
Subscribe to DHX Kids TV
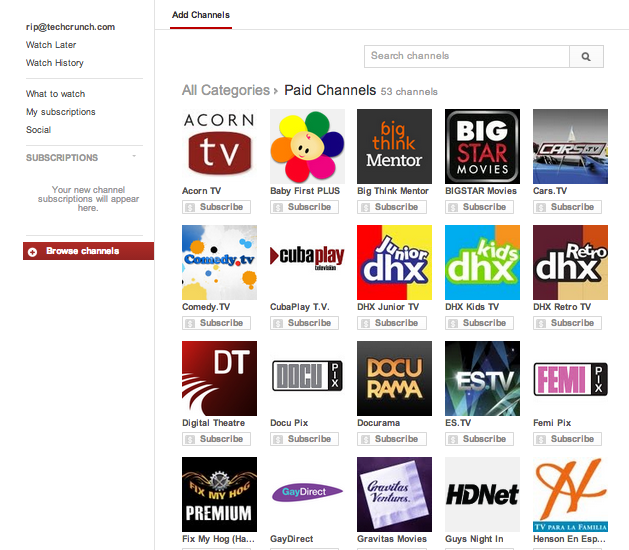(x=479, y=323)
